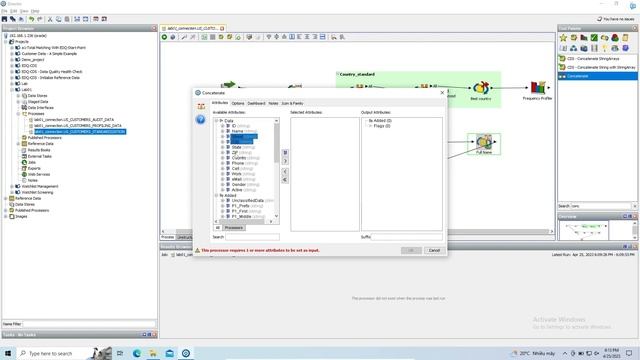Select the UnclassifiedData attribute in list
This screenshot has height=360, width=640.
[247, 201]
